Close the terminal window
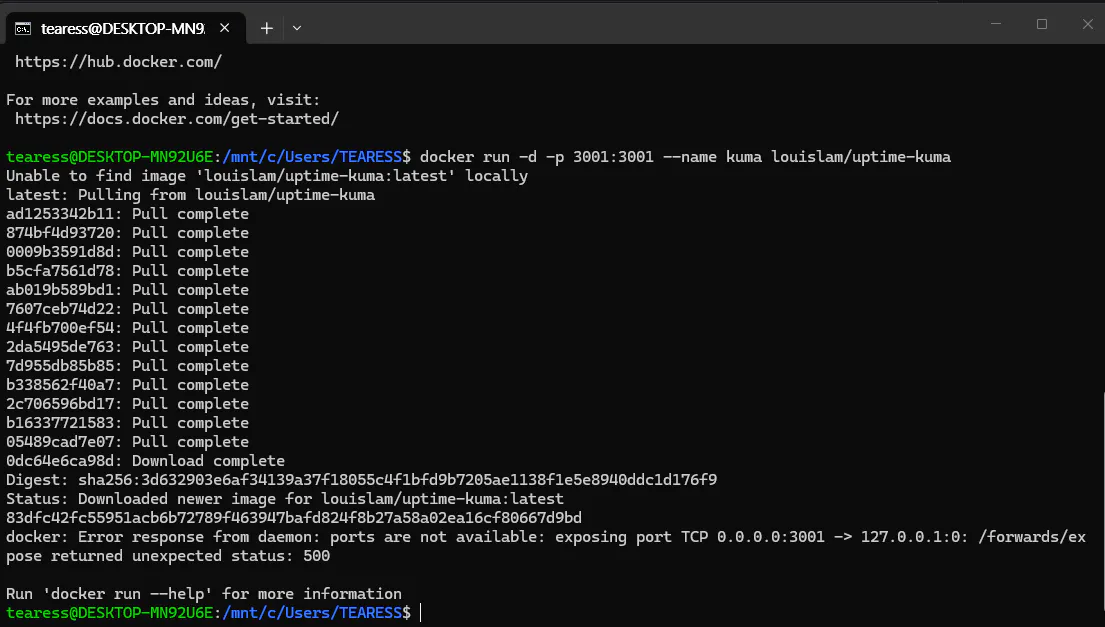The height and width of the screenshot is (627, 1105). (x=1086, y=24)
